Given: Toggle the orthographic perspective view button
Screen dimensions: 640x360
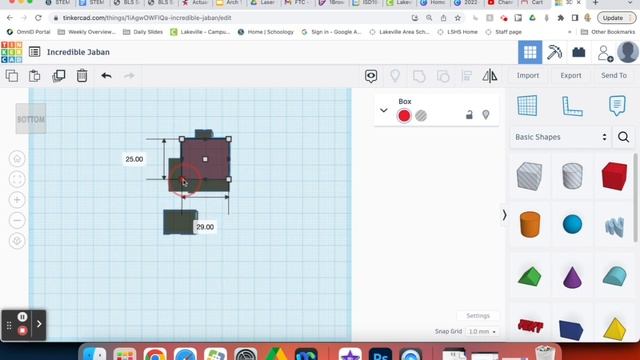Looking at the screenshot, I should coord(17,241).
